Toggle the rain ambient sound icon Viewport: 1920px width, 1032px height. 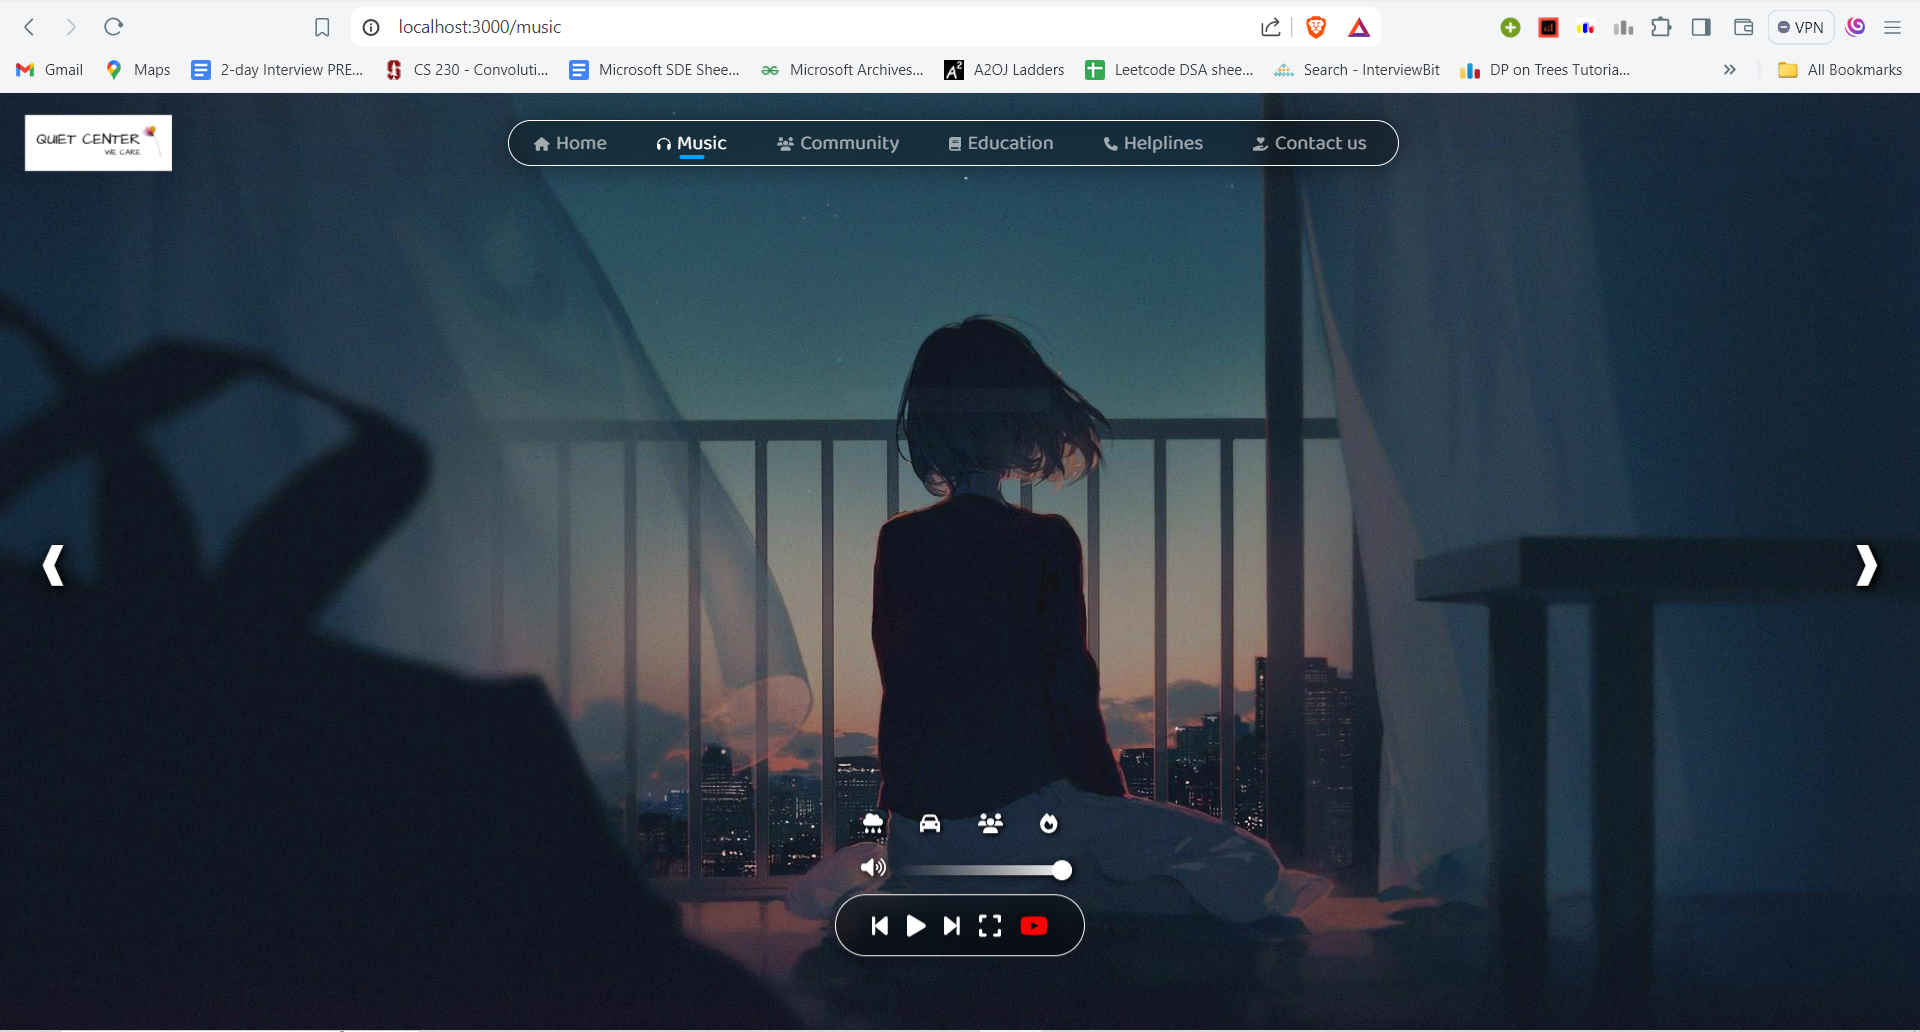(x=873, y=823)
